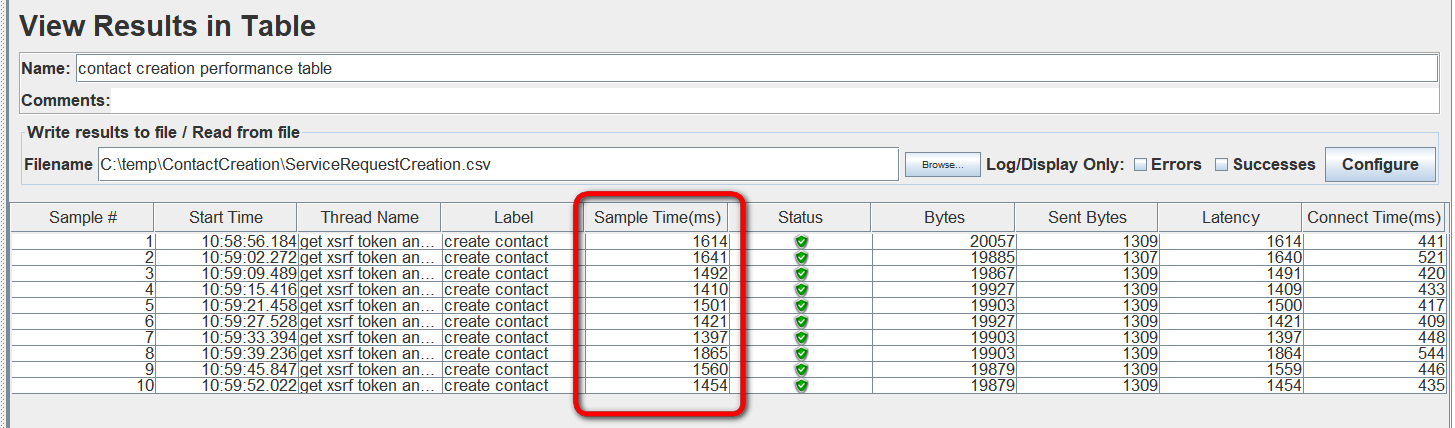Sort by the Latency column header
Image resolution: width=1455 pixels, height=428 pixels.
(x=1230, y=217)
